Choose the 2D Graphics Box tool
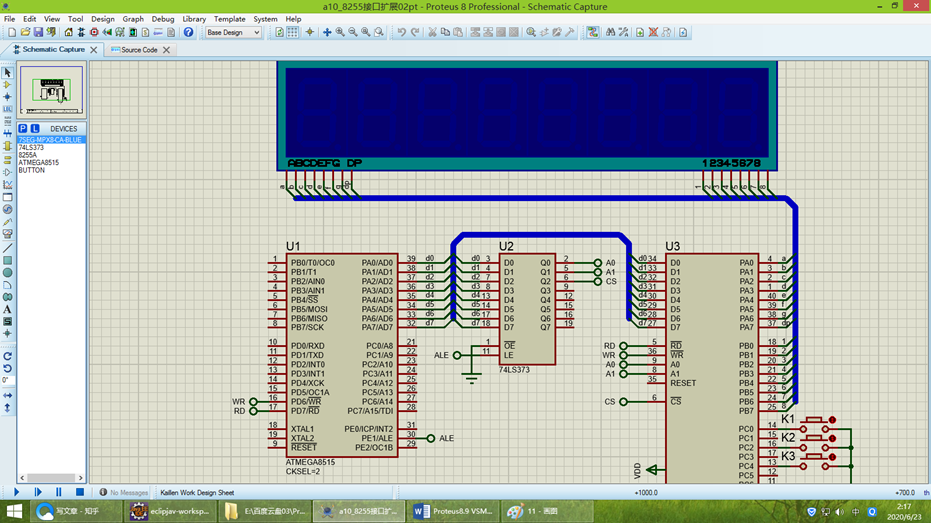The image size is (931, 524). [x=7, y=261]
